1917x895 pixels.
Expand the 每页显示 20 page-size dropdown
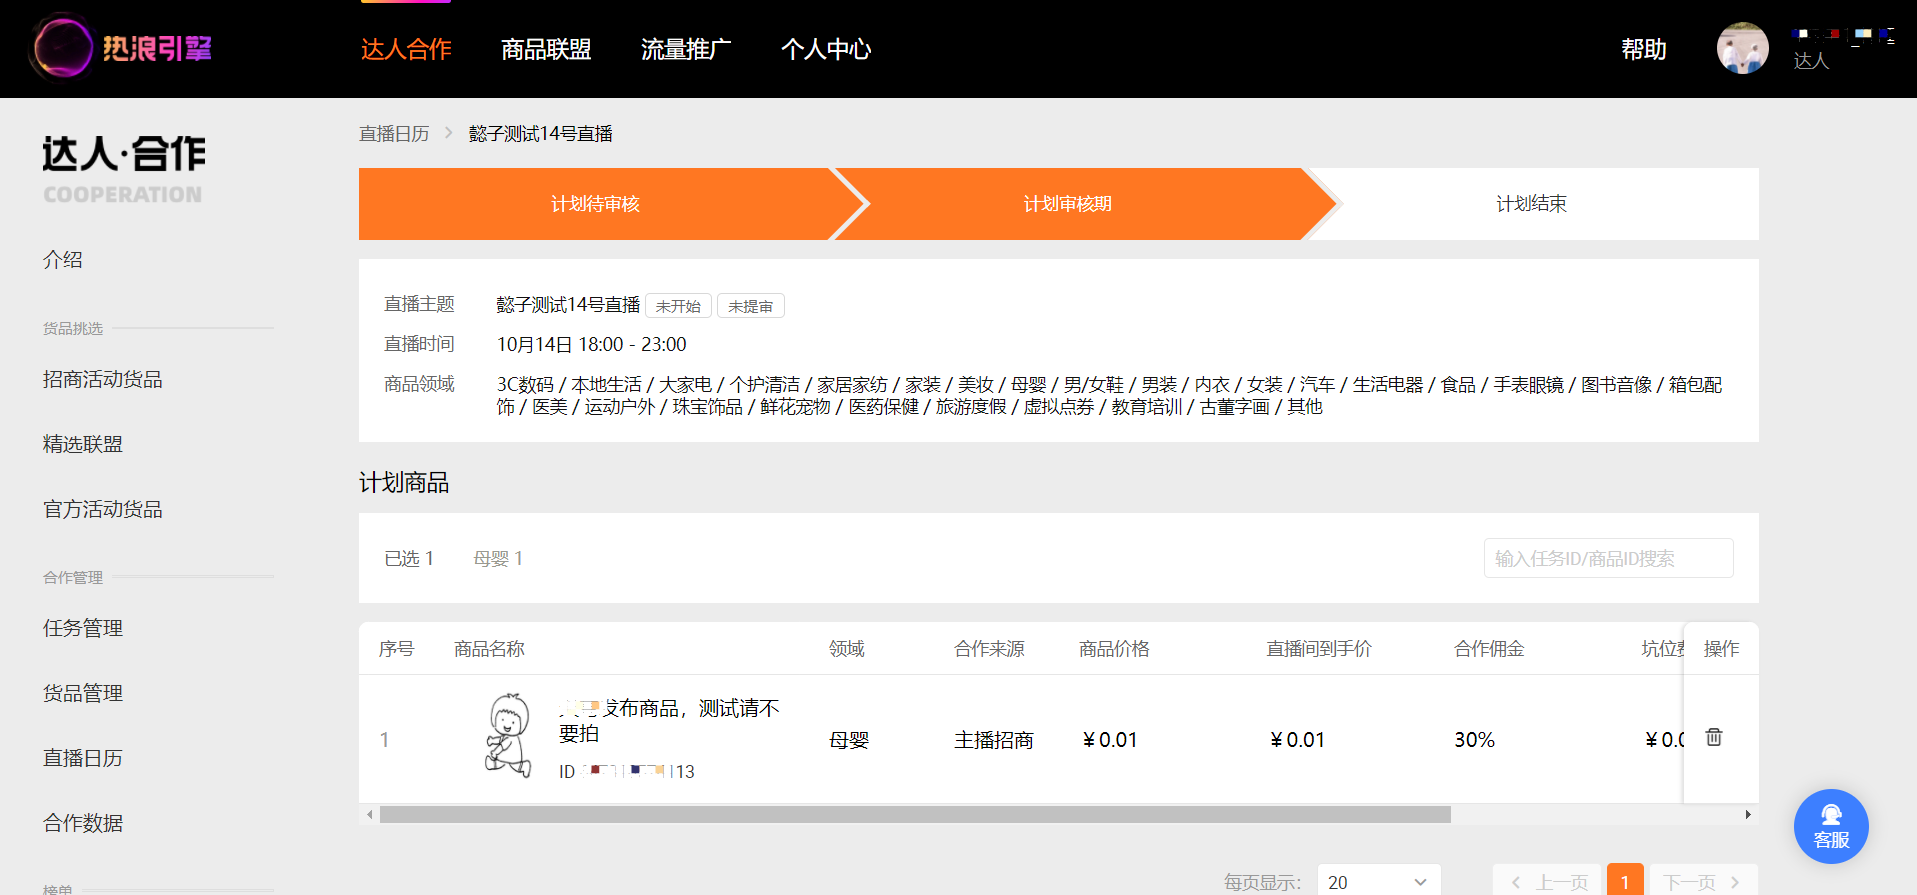[x=1378, y=882]
